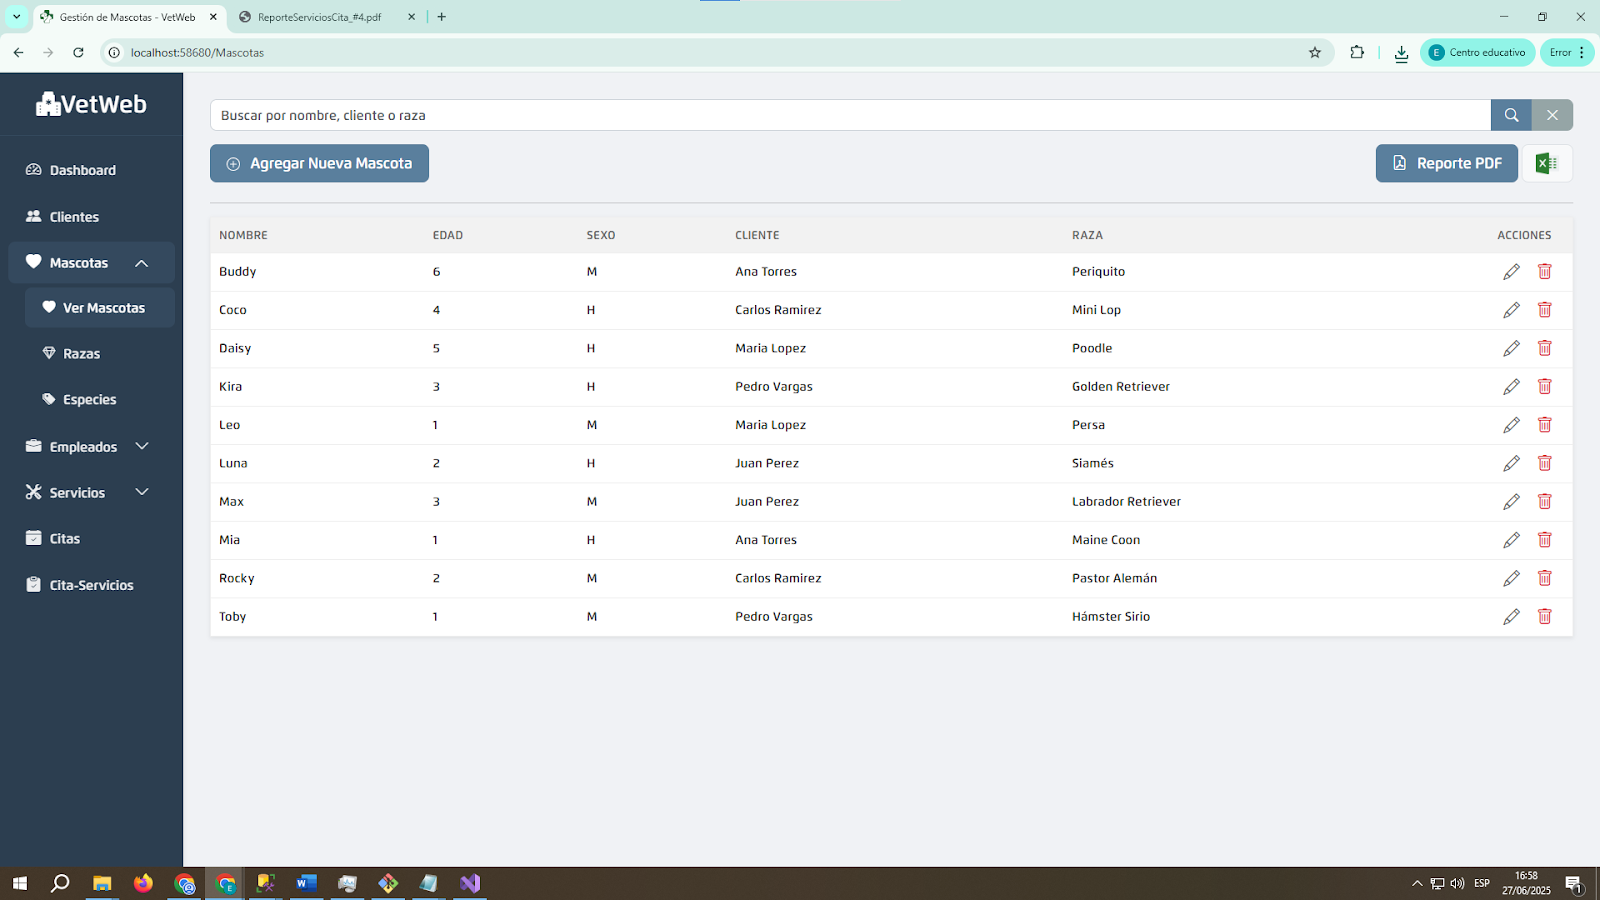
Task: Edit Buddy's record with the pencil icon
Action: pyautogui.click(x=1511, y=272)
